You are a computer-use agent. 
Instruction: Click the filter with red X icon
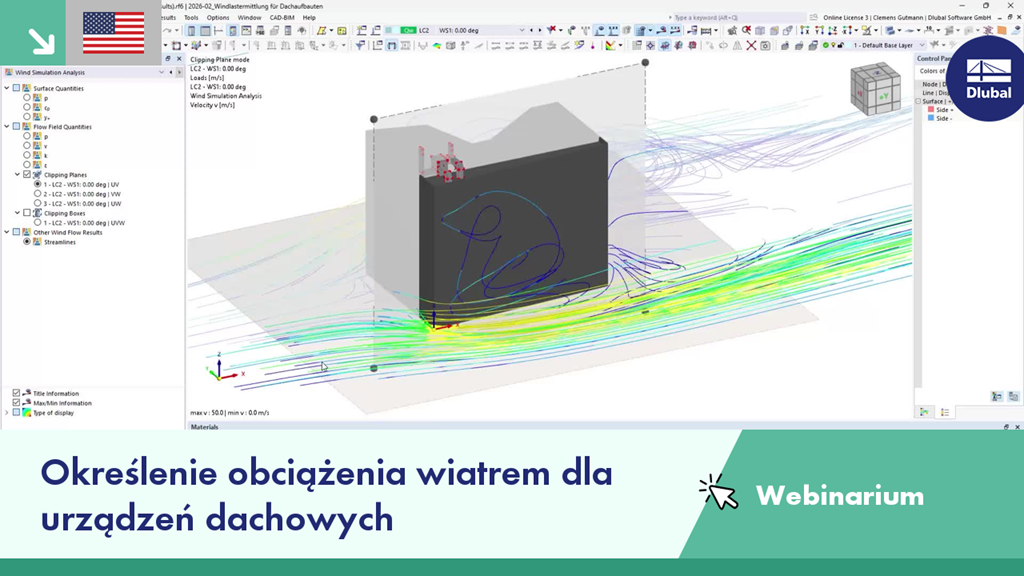coord(552,30)
